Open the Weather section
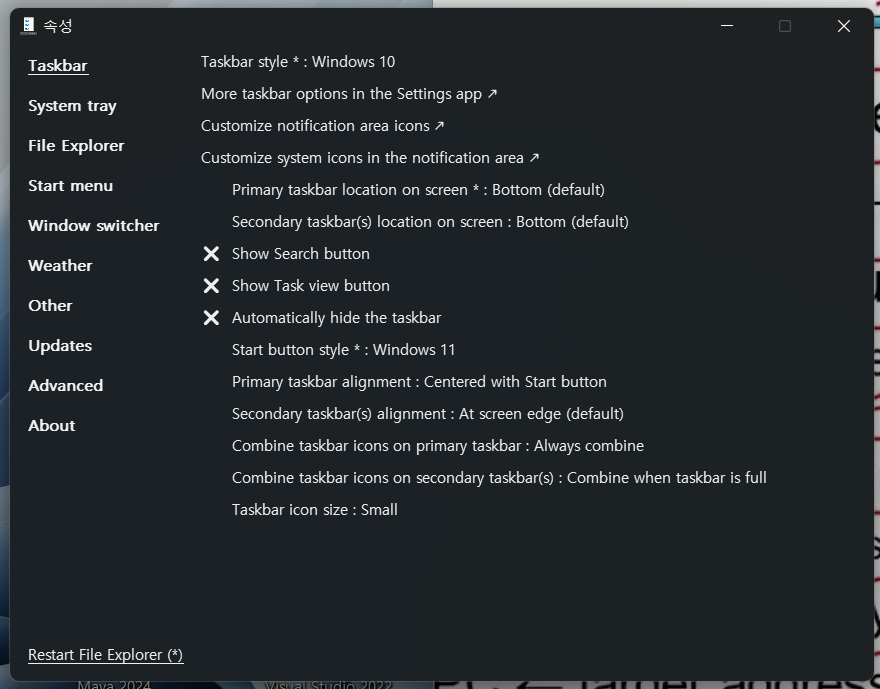The height and width of the screenshot is (689, 880). pos(60,266)
